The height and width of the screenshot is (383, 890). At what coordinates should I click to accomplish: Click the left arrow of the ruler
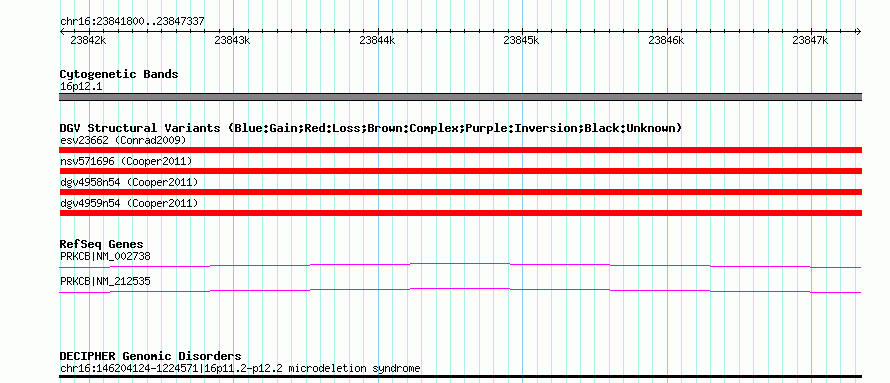[62, 32]
